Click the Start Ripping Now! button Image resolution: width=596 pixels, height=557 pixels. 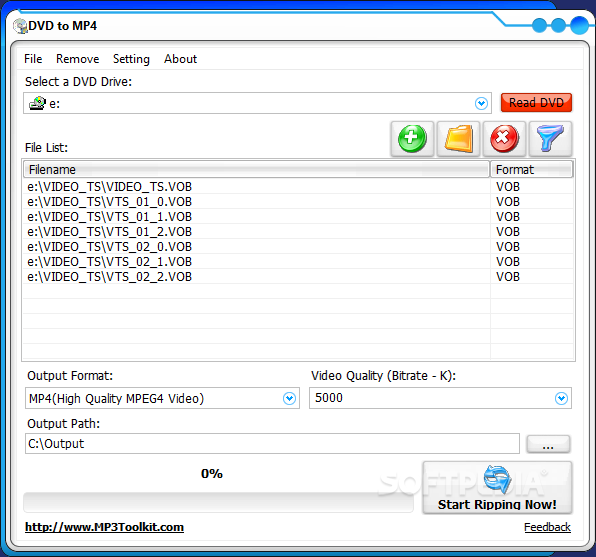coord(497,488)
